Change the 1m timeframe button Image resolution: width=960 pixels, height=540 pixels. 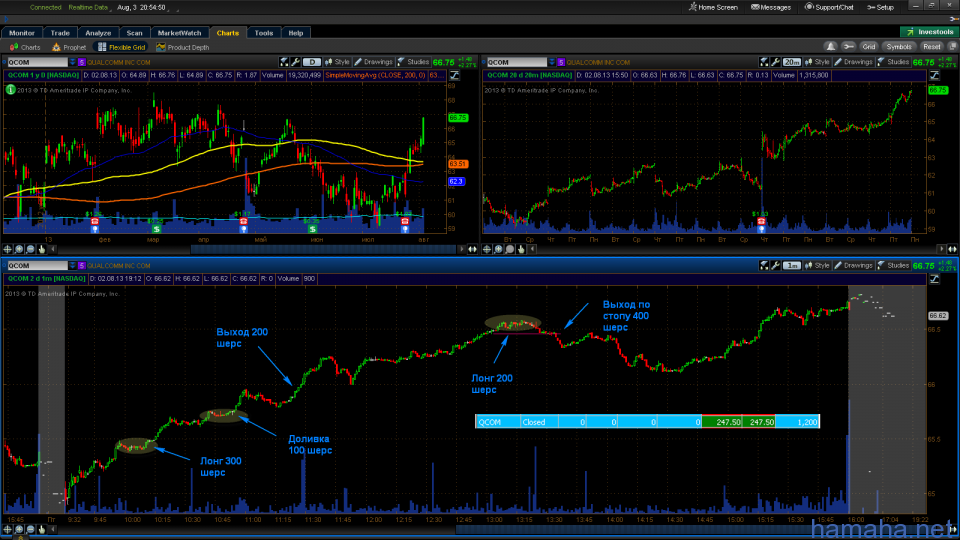pyautogui.click(x=792, y=266)
